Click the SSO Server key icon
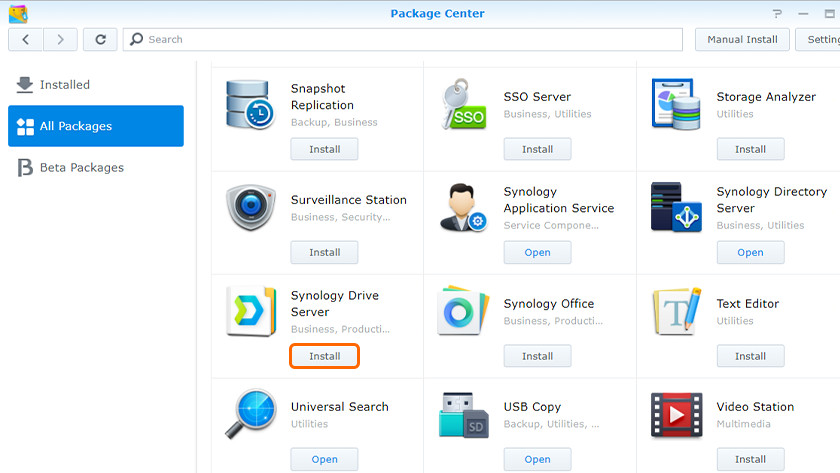This screenshot has width=840, height=473. (463, 104)
